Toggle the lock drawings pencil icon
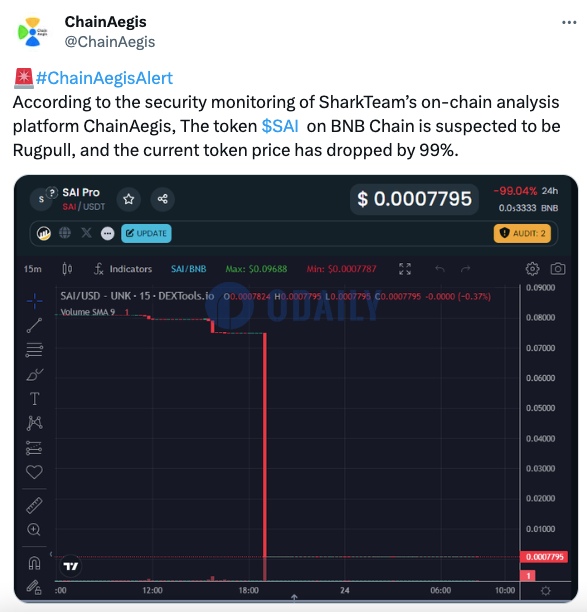The image size is (587, 612). tap(34, 587)
